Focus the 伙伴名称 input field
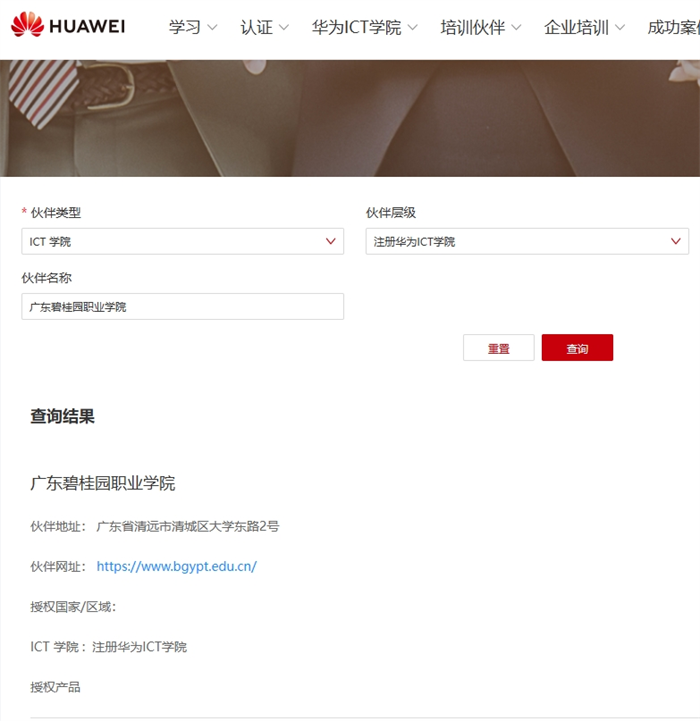This screenshot has height=721, width=700. (183, 306)
